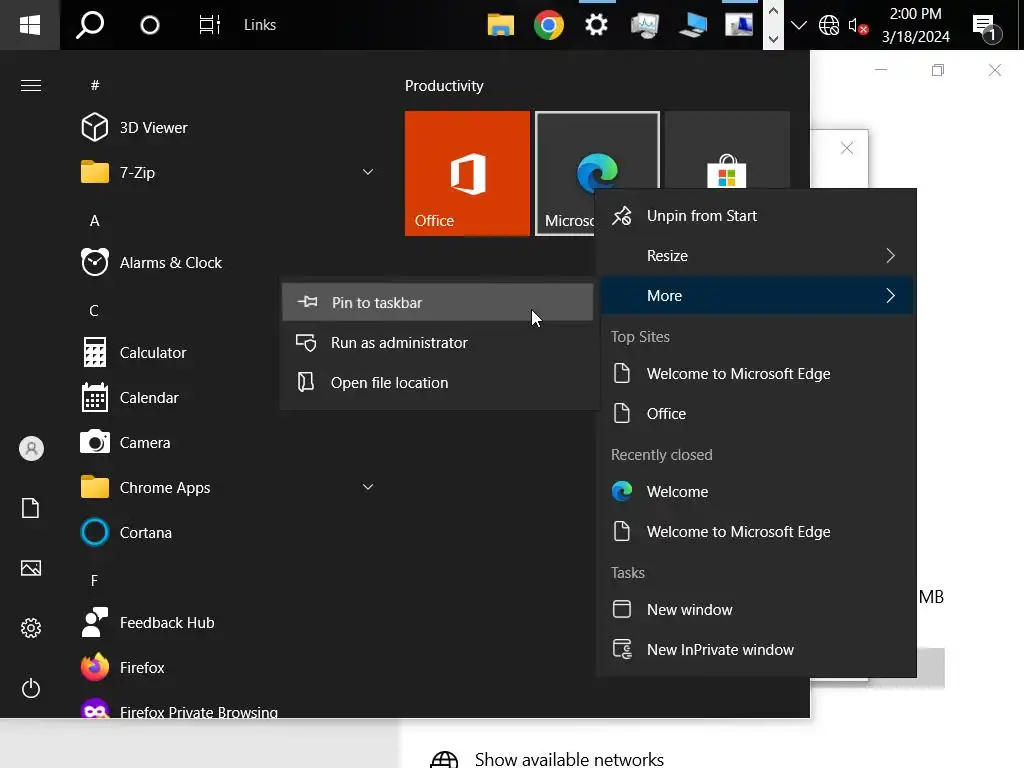Expand the Resize submenu
This screenshot has height=768, width=1024.
coord(756,255)
